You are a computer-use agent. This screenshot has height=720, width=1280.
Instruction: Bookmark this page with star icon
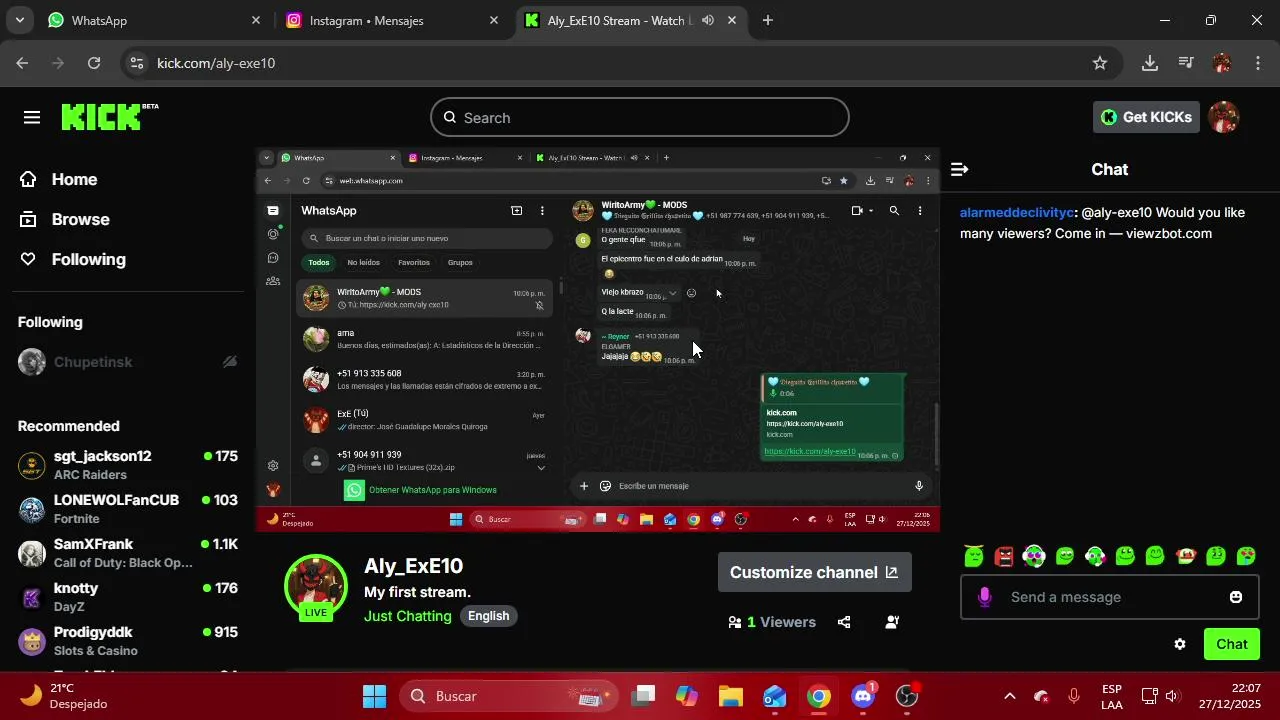tap(1100, 63)
